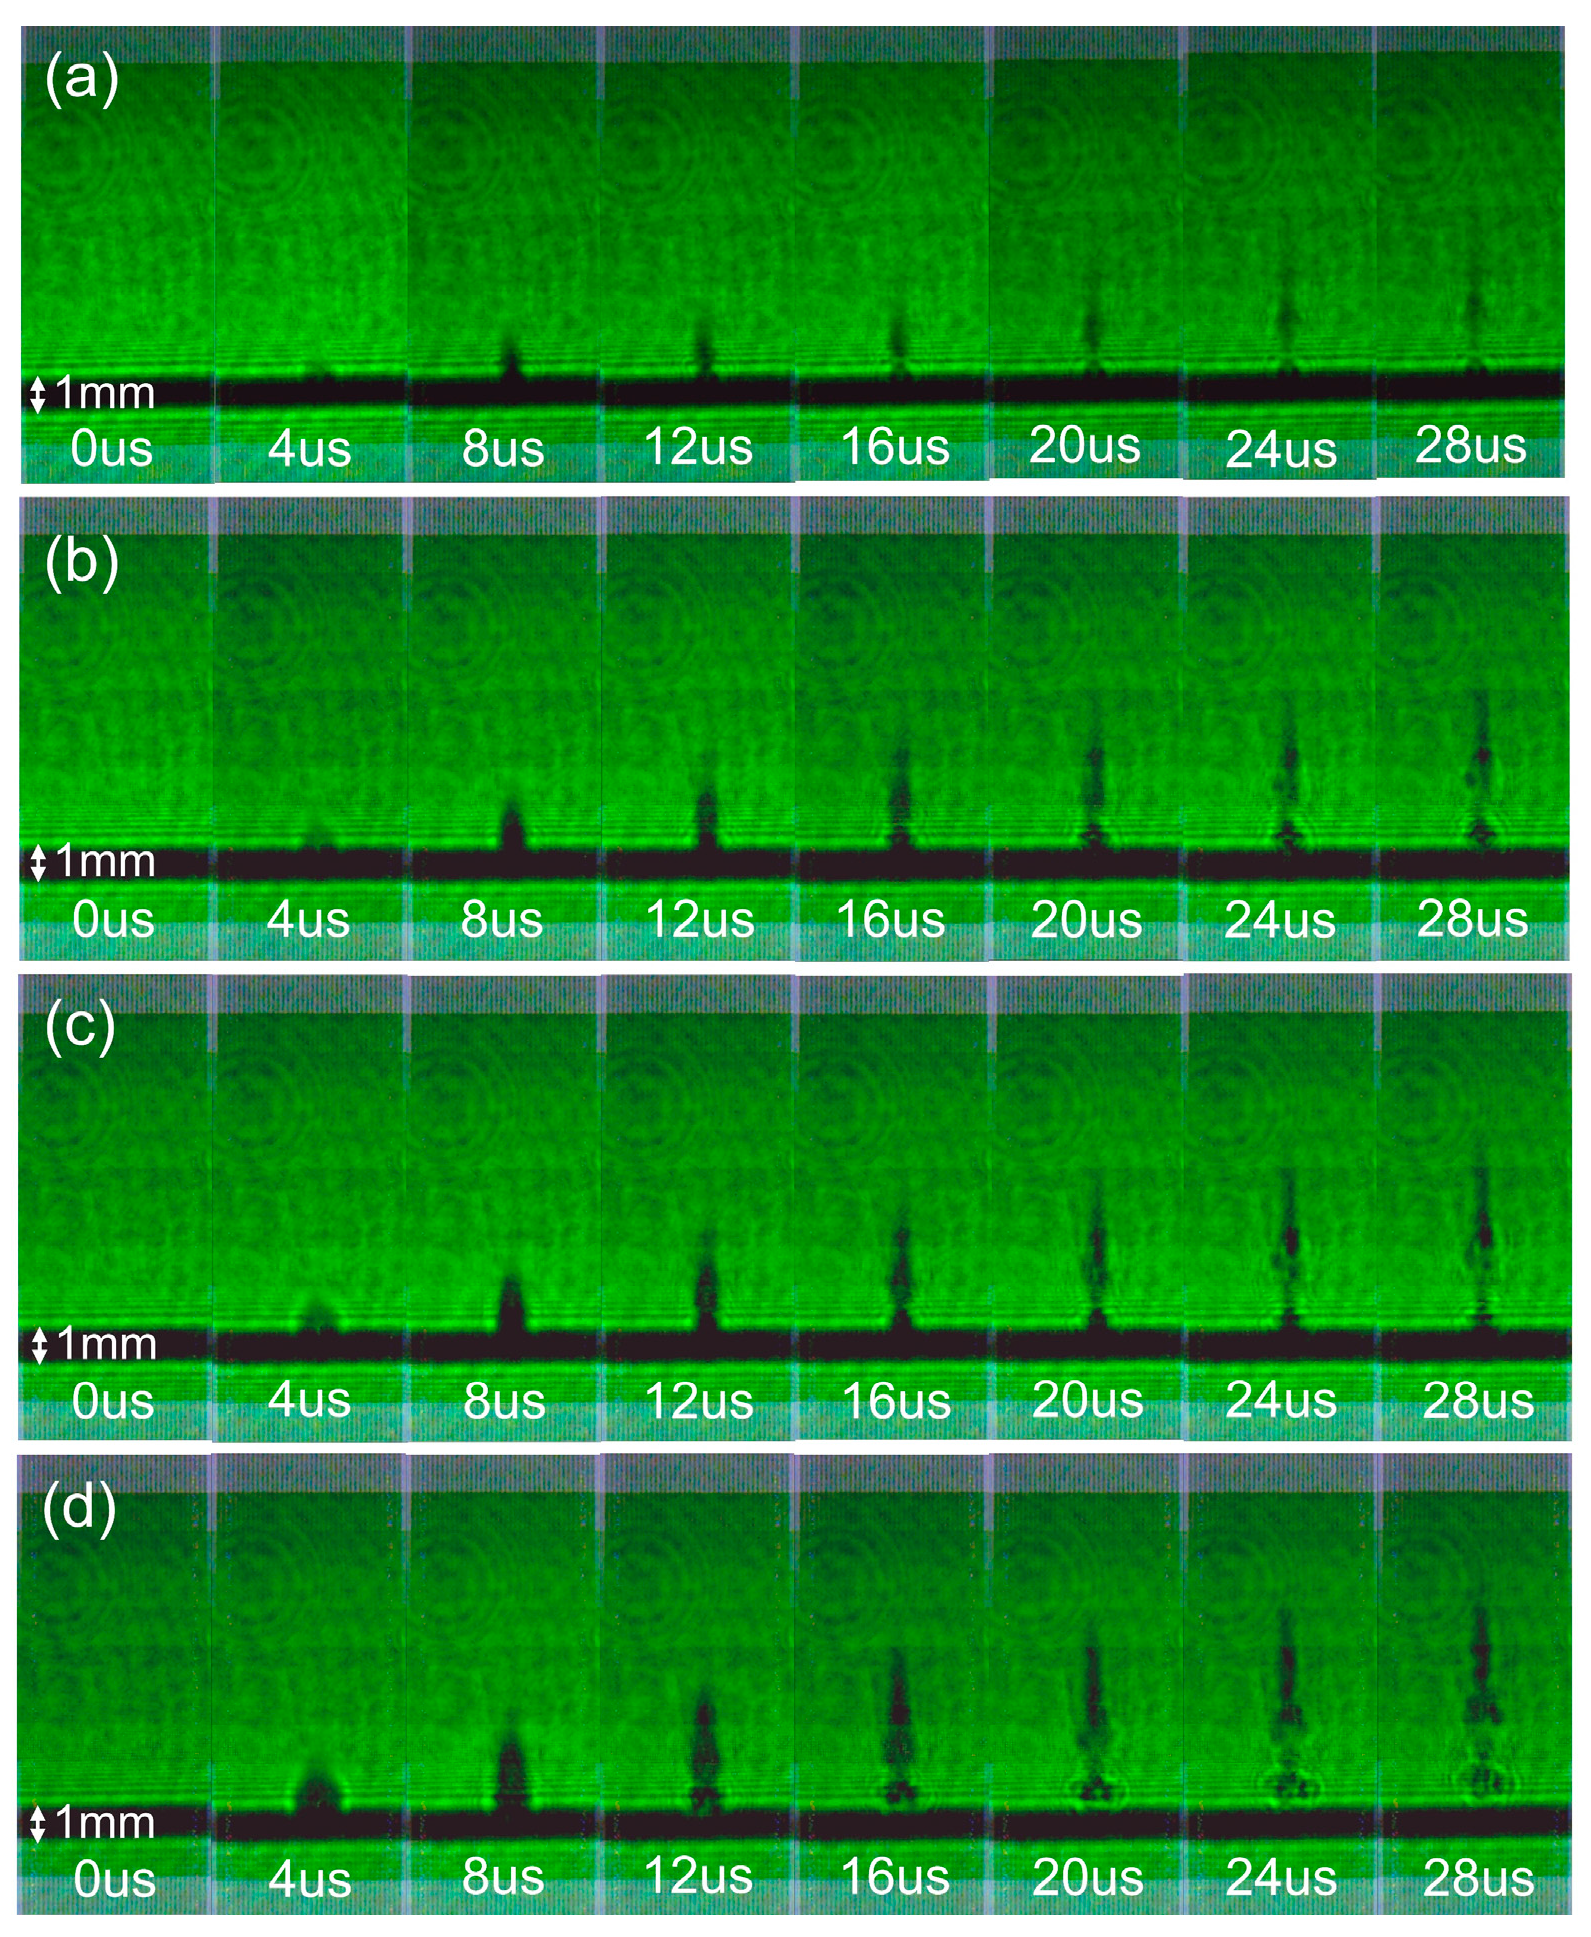Image resolution: width=1591 pixels, height=1937 pixels.
Task: Choose the 24us time label in panel (c)
Action: tap(1280, 1400)
